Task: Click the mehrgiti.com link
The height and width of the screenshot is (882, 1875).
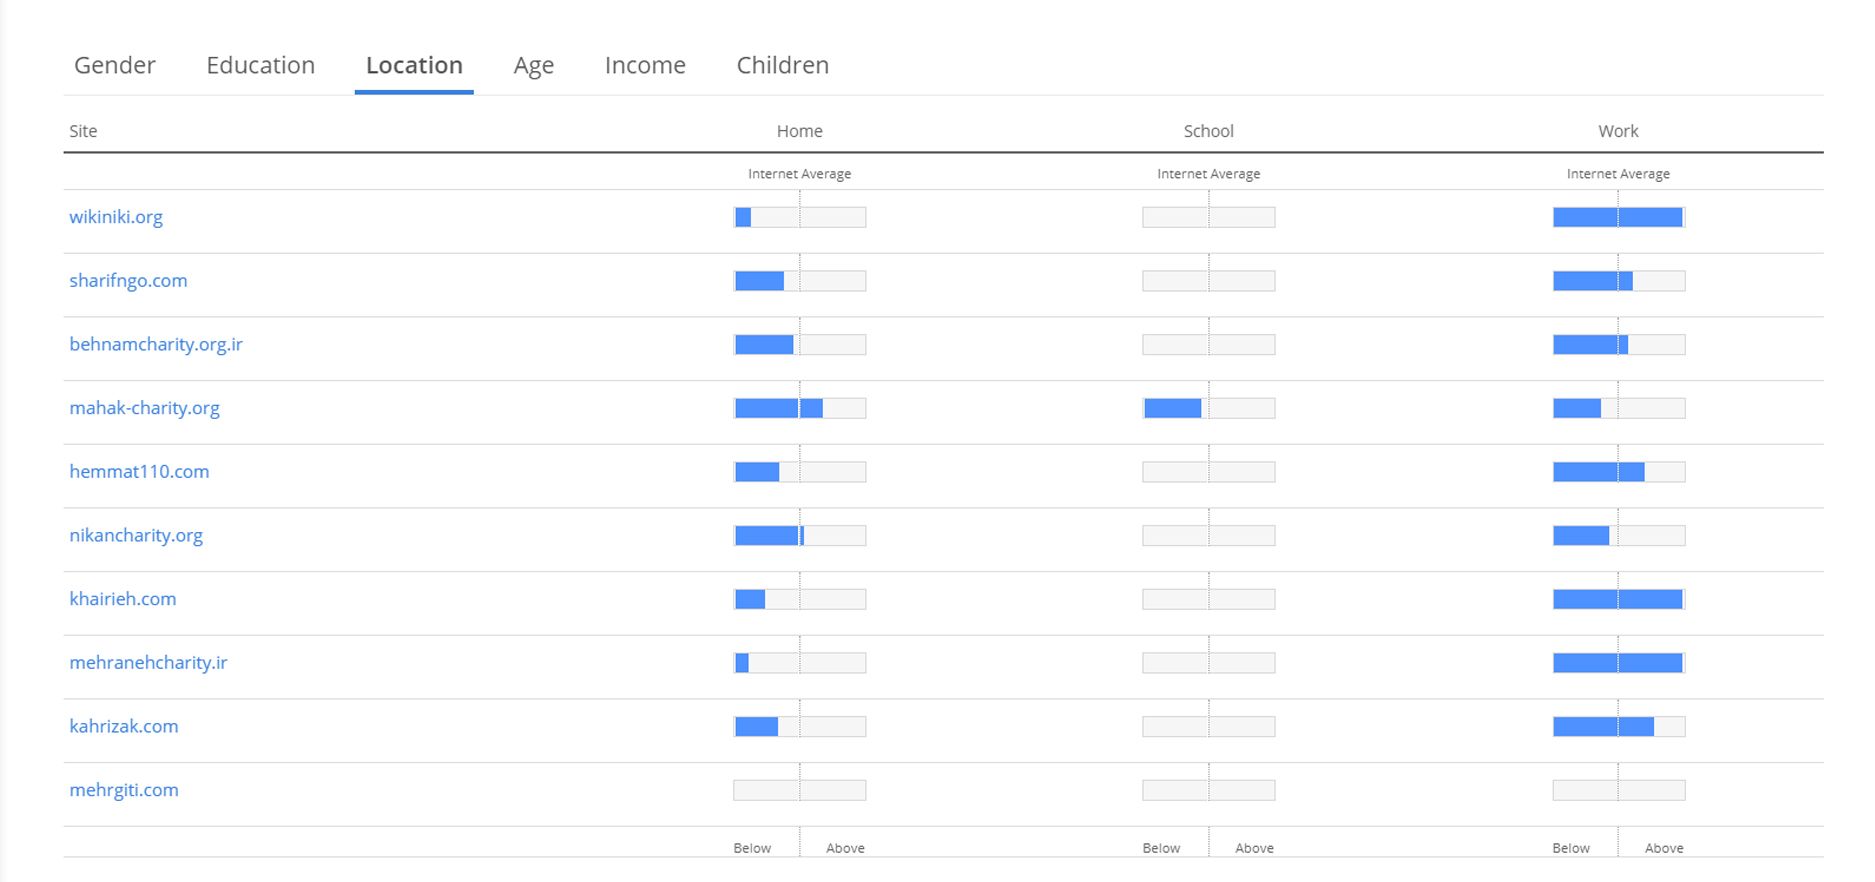Action: (x=124, y=790)
